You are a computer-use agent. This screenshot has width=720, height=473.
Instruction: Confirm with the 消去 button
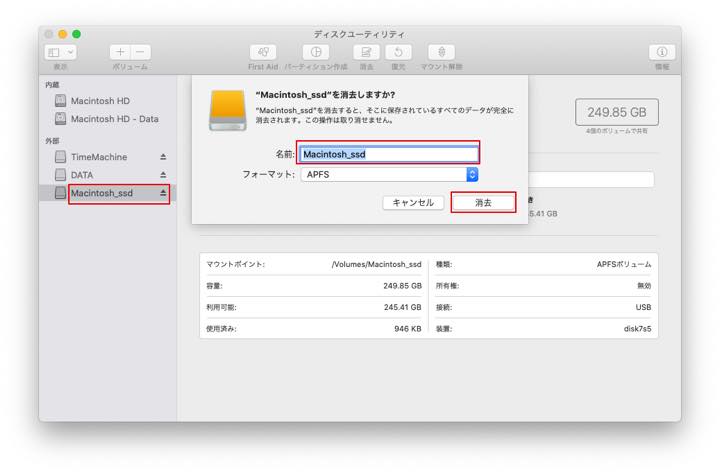483,203
